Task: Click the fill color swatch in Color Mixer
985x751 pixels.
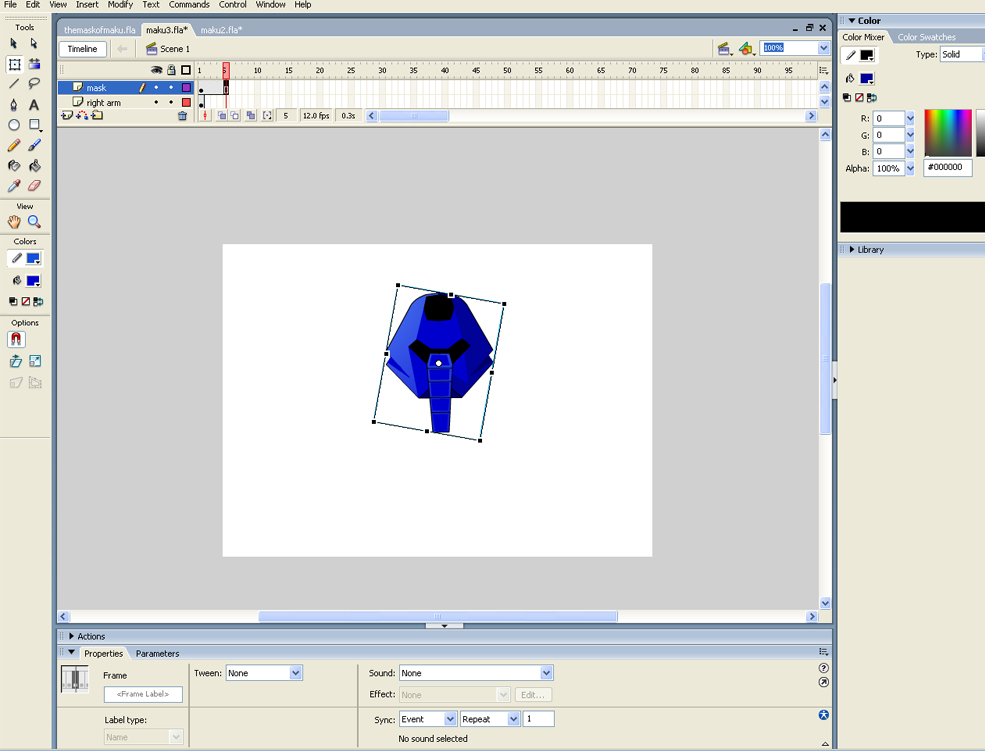Action: click(864, 78)
